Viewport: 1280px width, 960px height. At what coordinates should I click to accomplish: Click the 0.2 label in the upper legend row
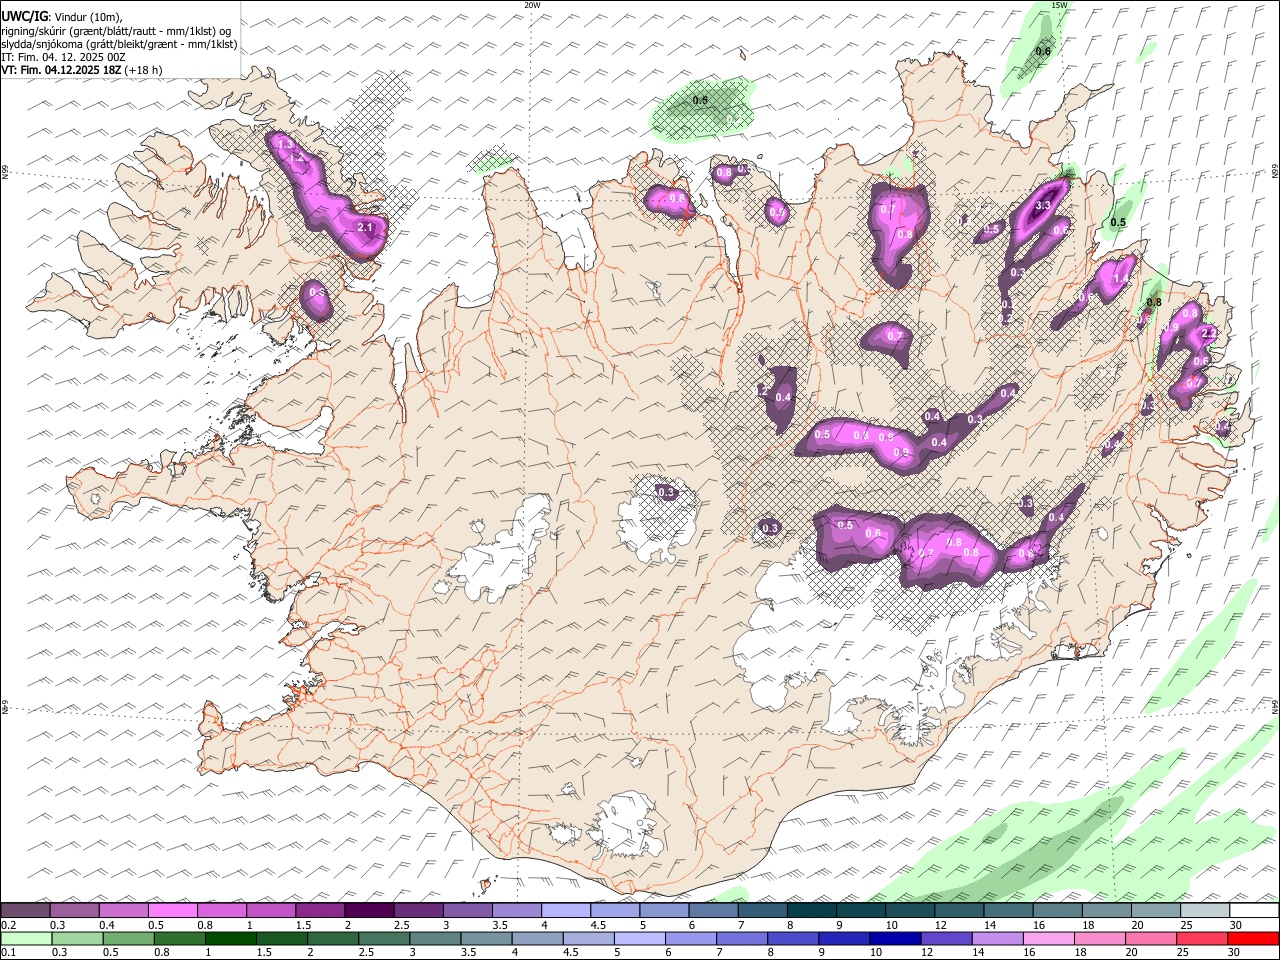click(7, 925)
